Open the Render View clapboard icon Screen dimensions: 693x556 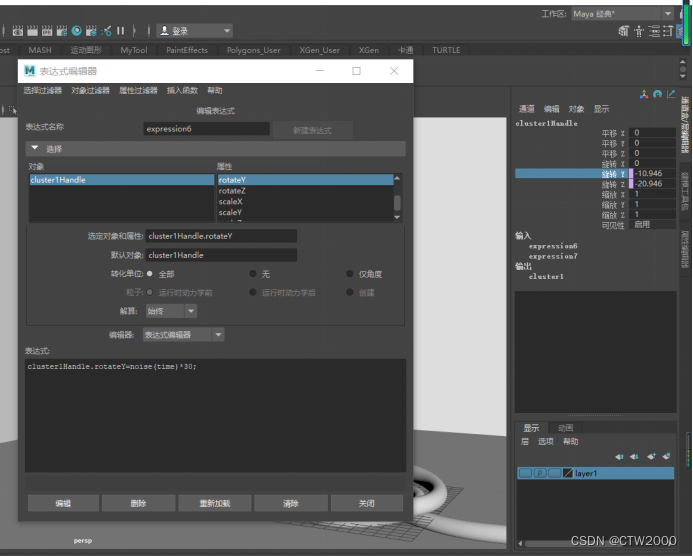pos(18,30)
